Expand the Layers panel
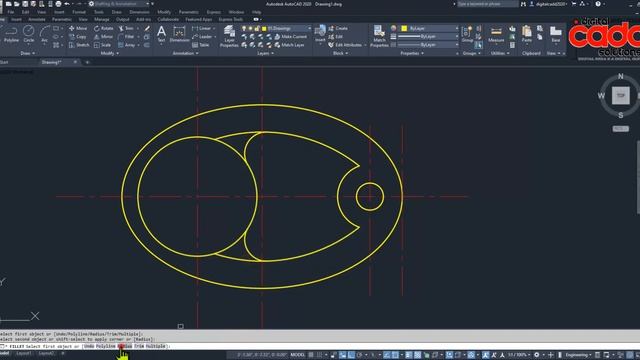The height and width of the screenshot is (360, 640). pos(265,53)
